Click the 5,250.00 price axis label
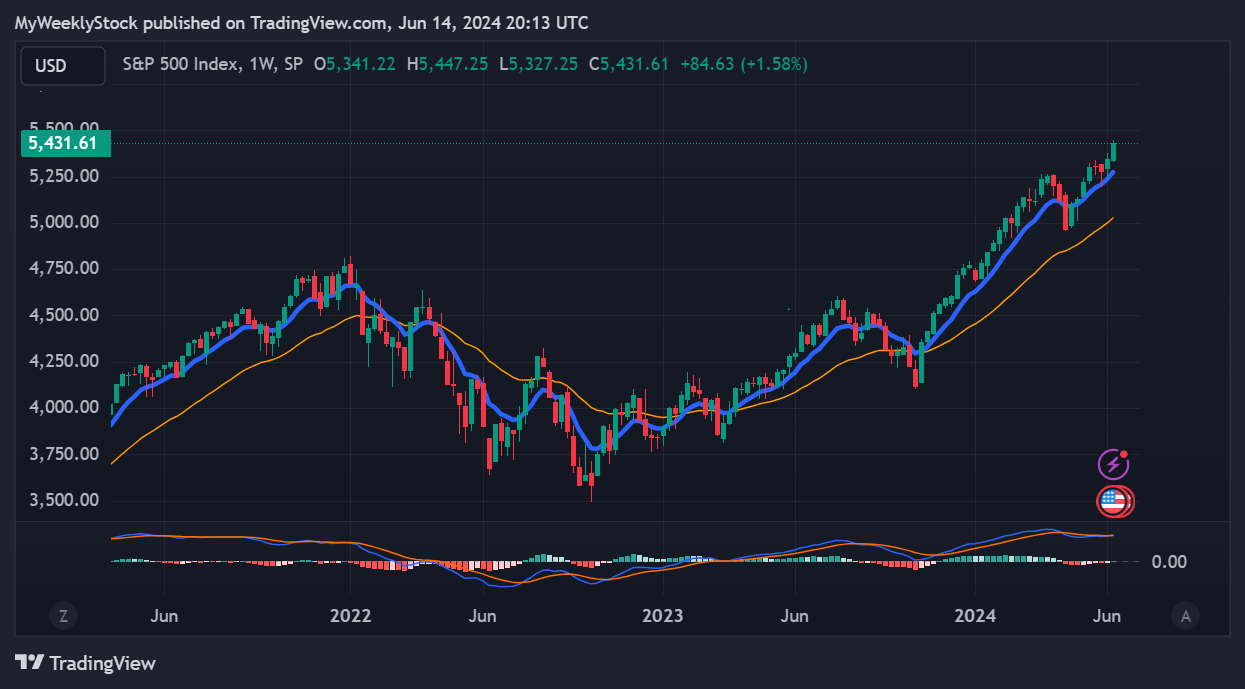The width and height of the screenshot is (1245, 689). 63,176
